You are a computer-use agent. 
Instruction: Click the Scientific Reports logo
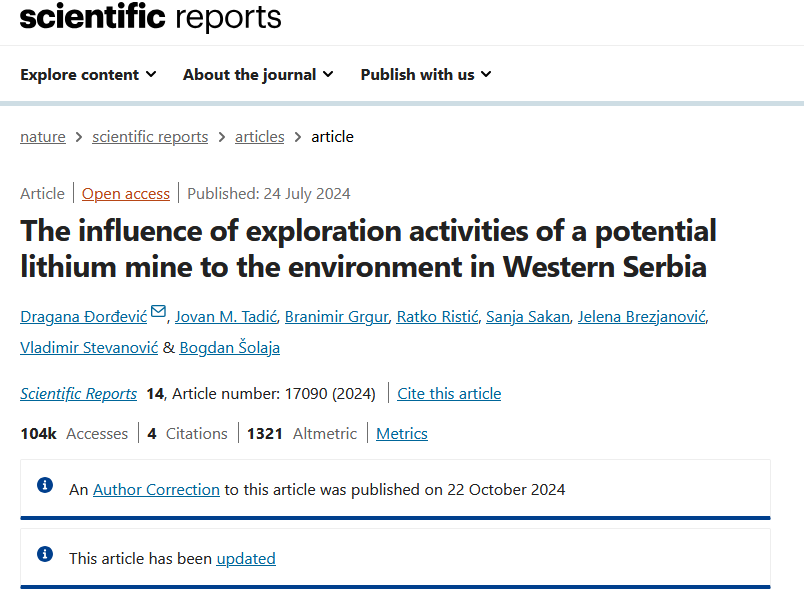(x=150, y=17)
